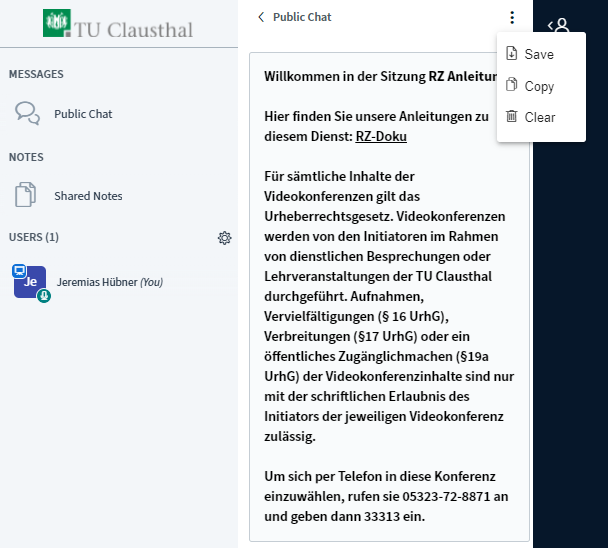The image size is (608, 548).
Task: Choose Save in the chat options menu
Action: (x=539, y=54)
